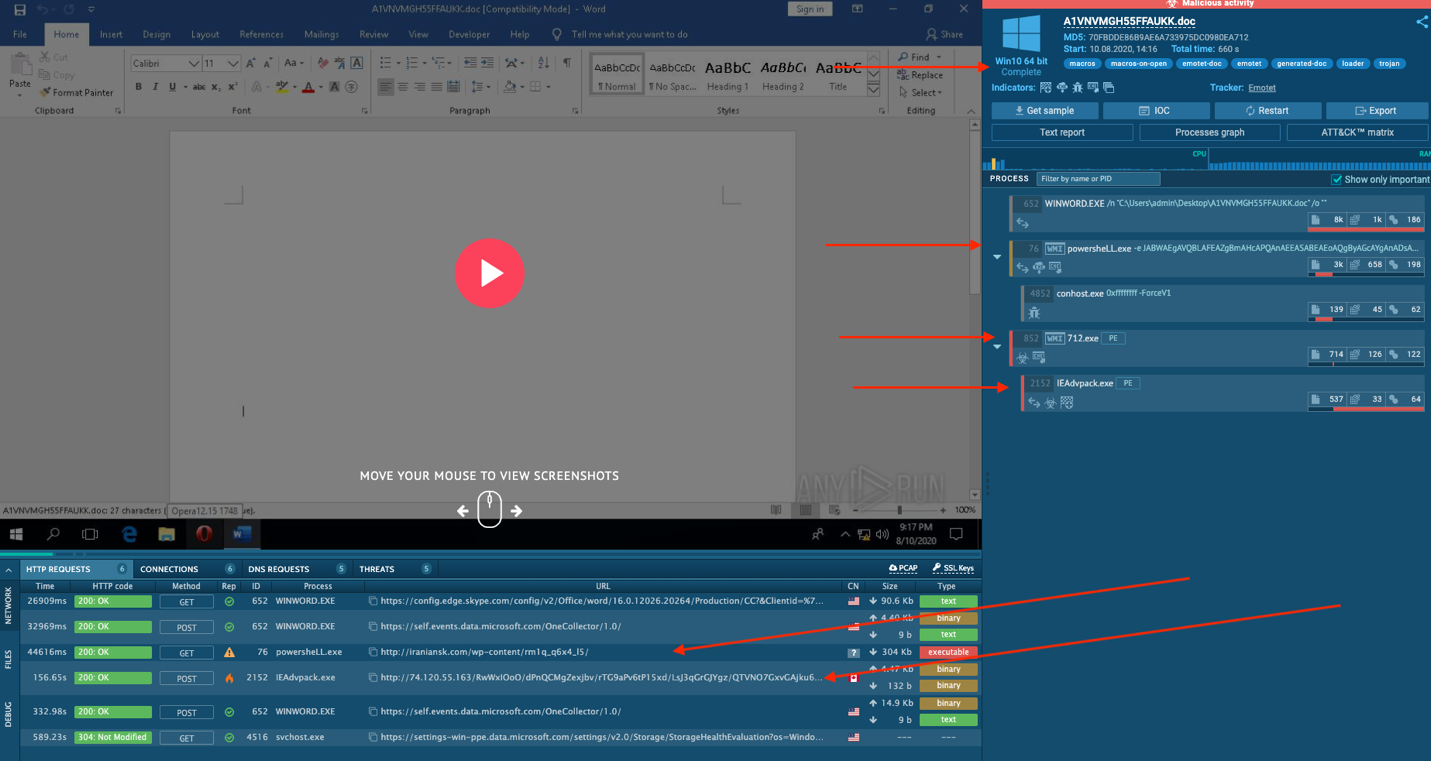Open the References tab in Word ribbon
This screenshot has width=1431, height=761.
pos(261,34)
